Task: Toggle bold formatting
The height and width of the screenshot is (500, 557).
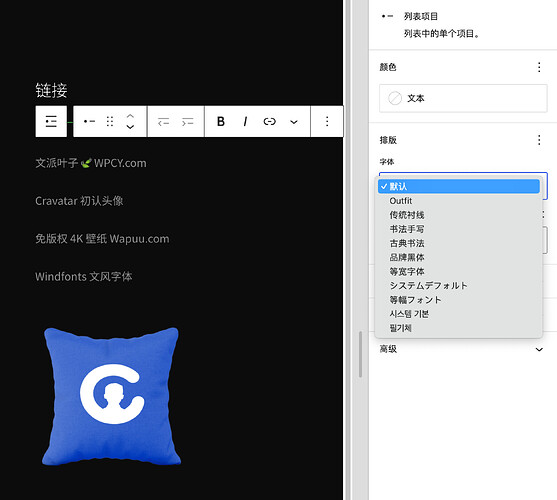Action: click(x=221, y=121)
